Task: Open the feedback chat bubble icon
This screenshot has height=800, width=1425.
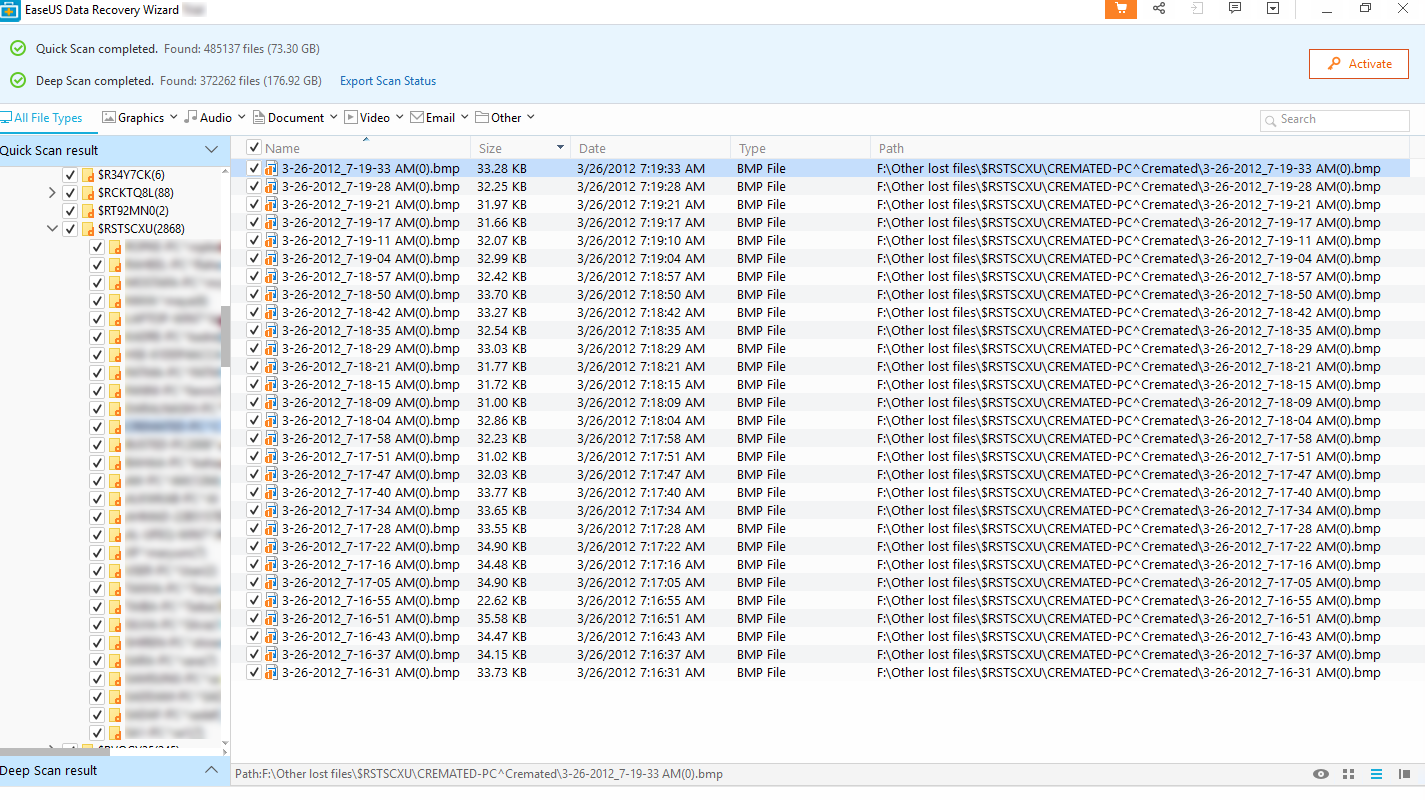Action: 1235,8
